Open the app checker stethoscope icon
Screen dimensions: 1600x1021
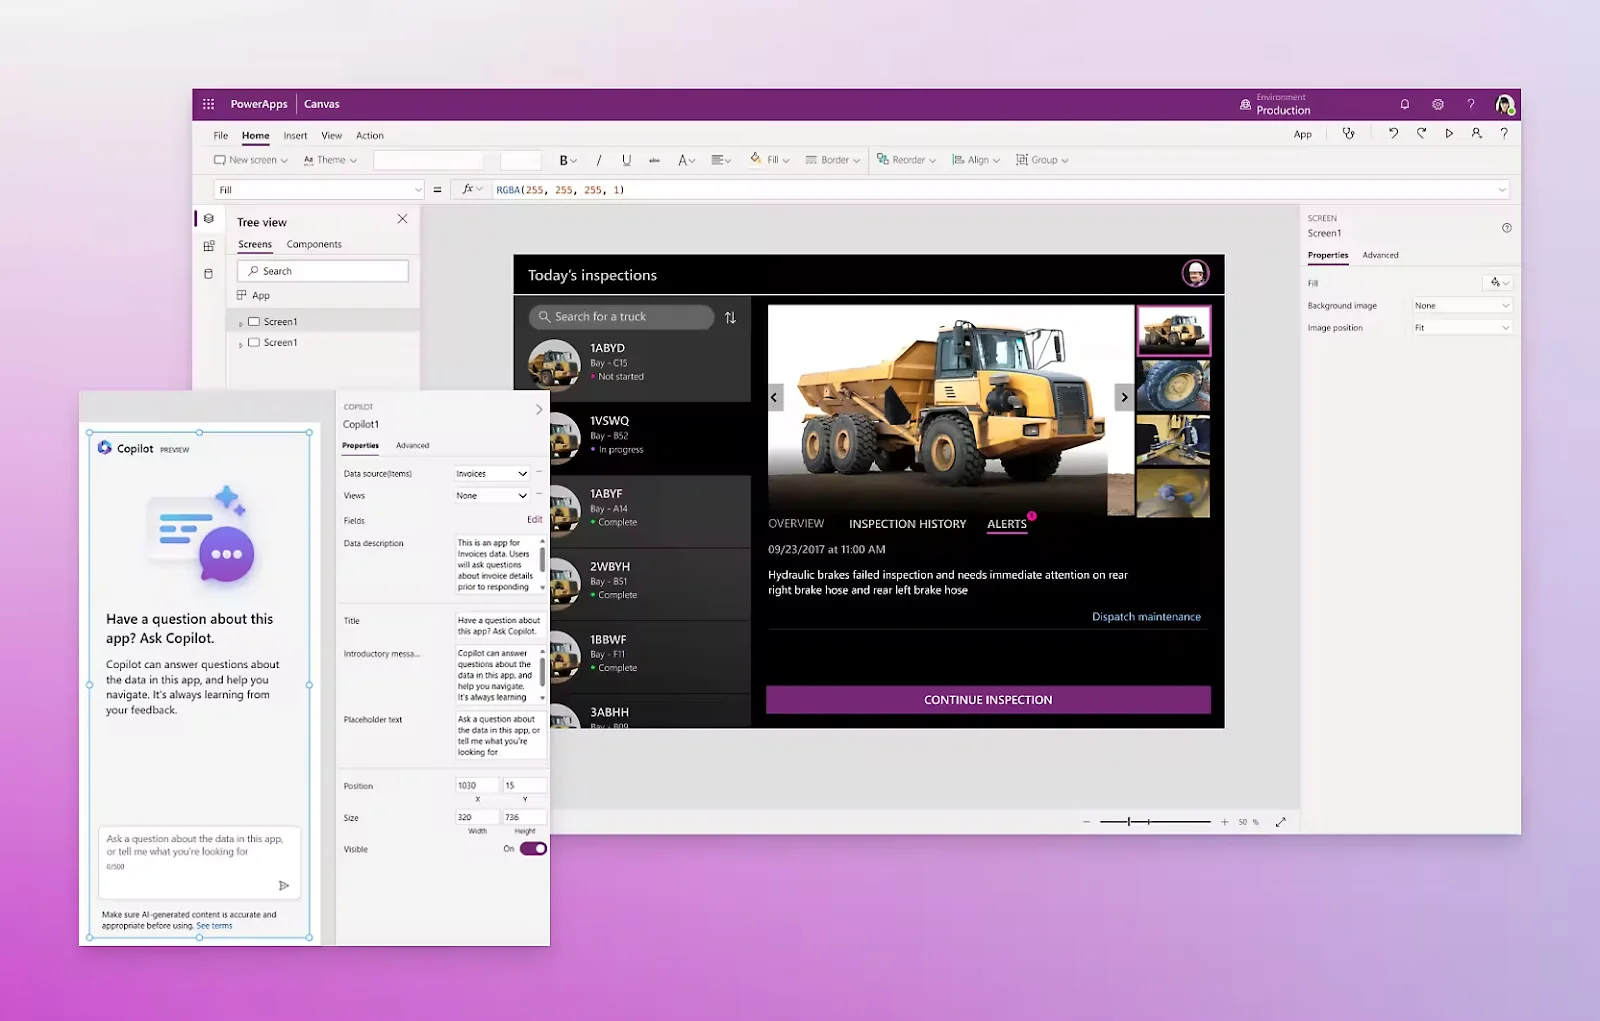click(x=1348, y=133)
